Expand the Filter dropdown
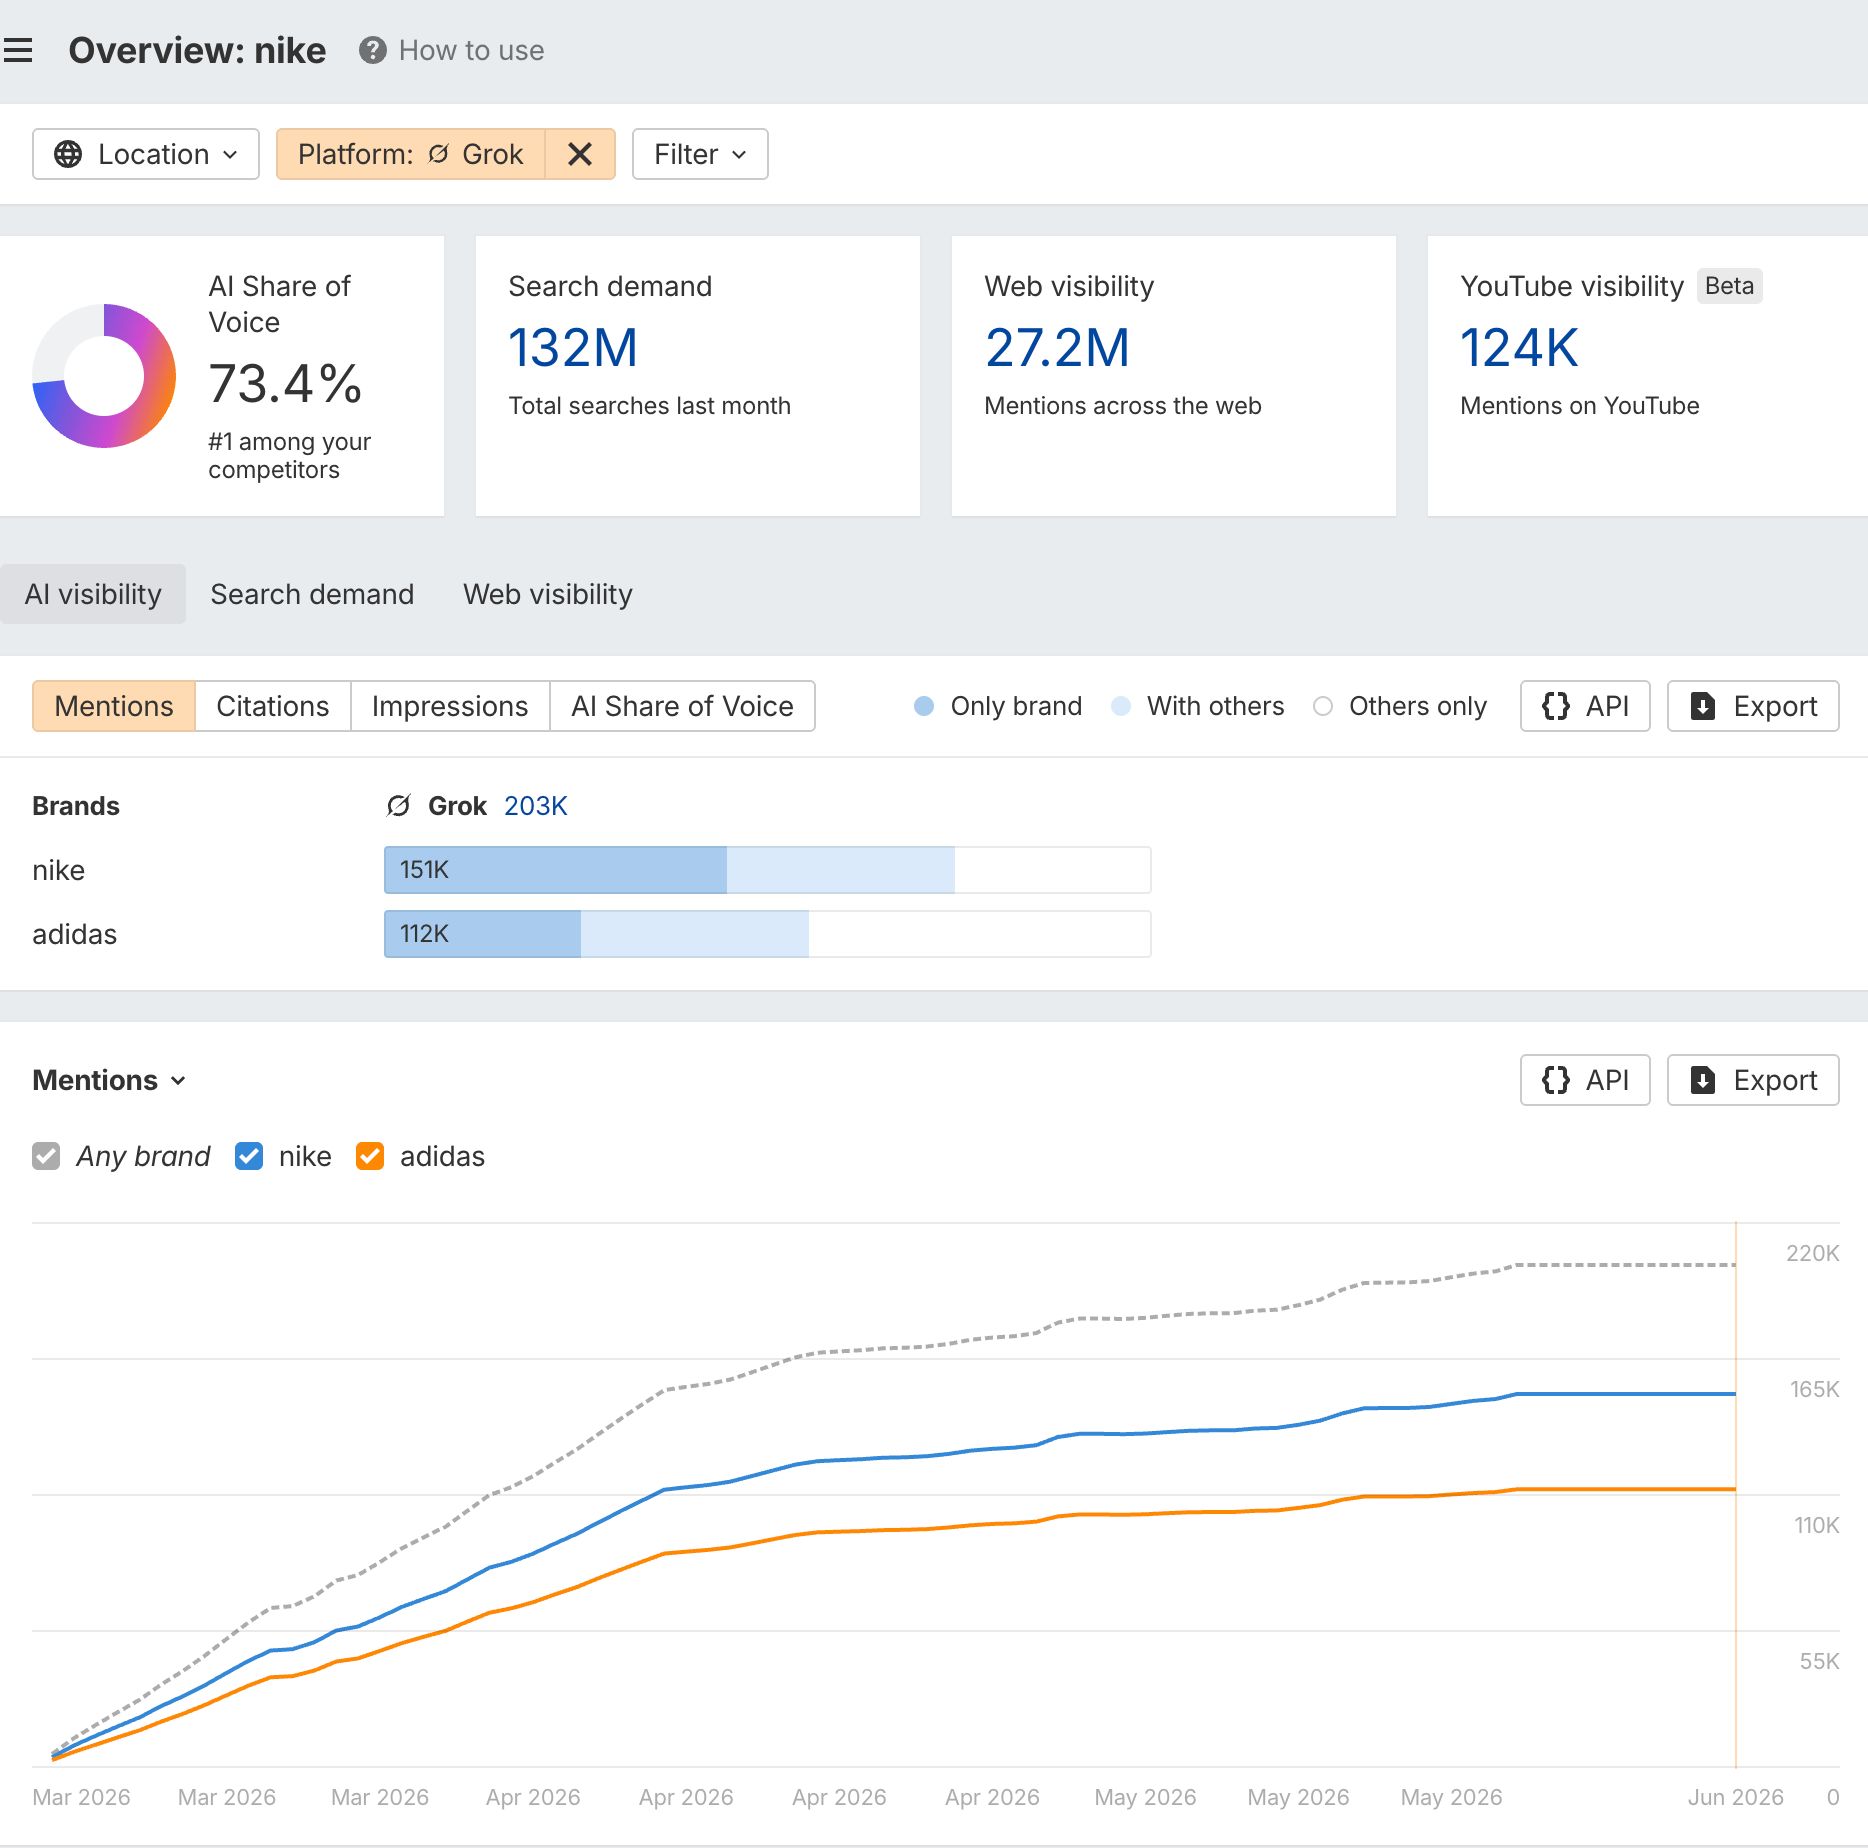 [x=700, y=154]
